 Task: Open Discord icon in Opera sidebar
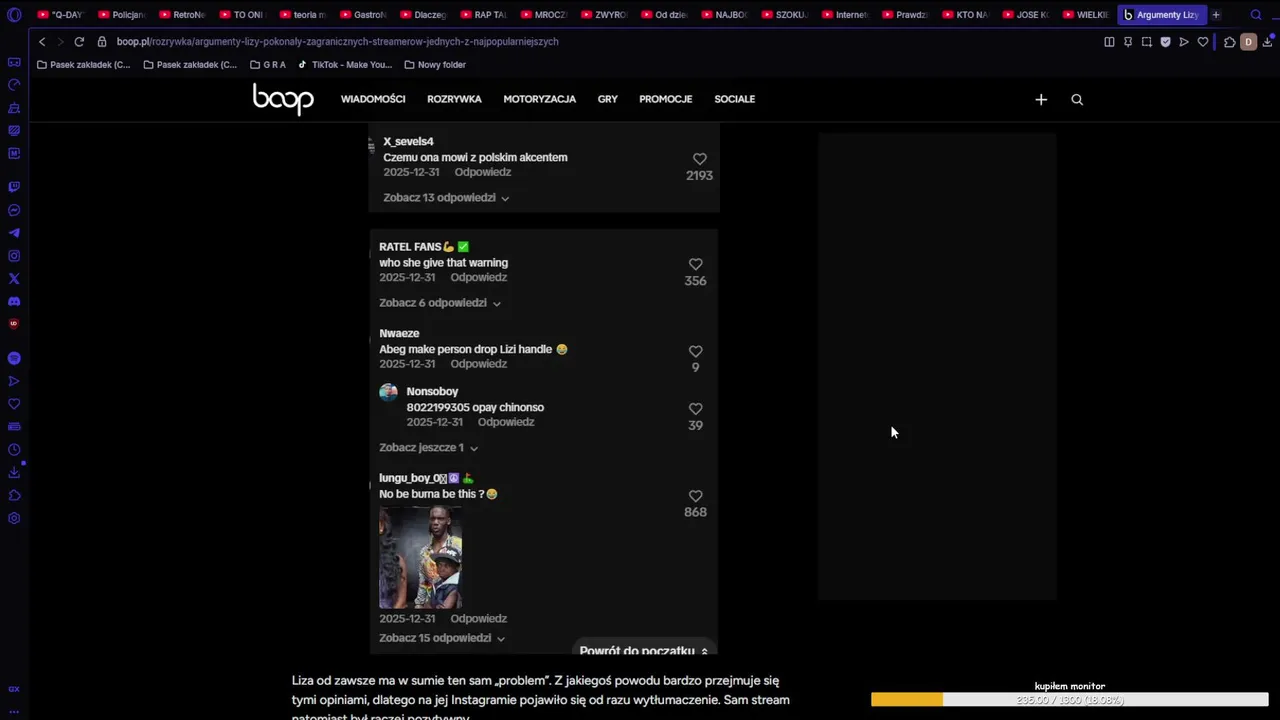pyautogui.click(x=14, y=301)
